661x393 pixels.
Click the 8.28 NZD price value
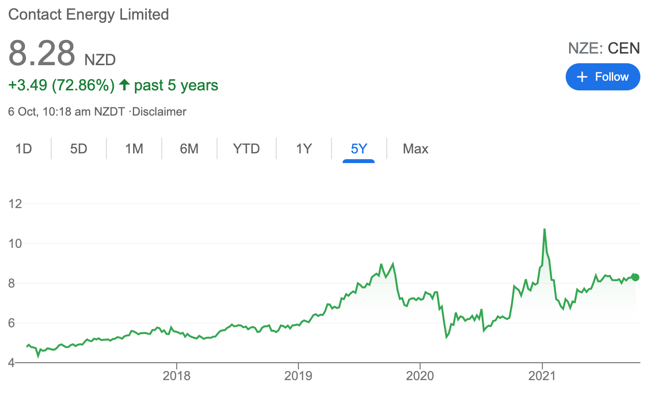click(x=62, y=54)
